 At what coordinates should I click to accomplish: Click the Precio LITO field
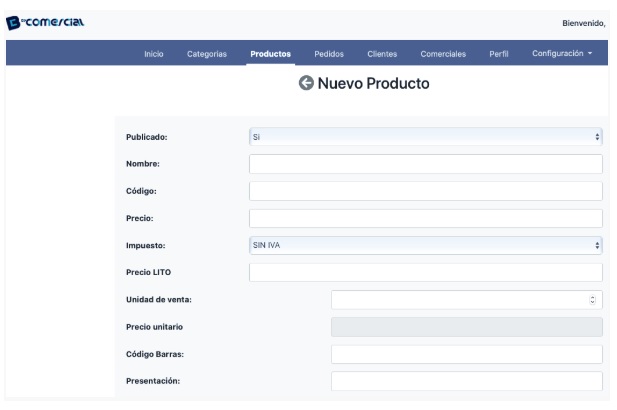pos(426,272)
